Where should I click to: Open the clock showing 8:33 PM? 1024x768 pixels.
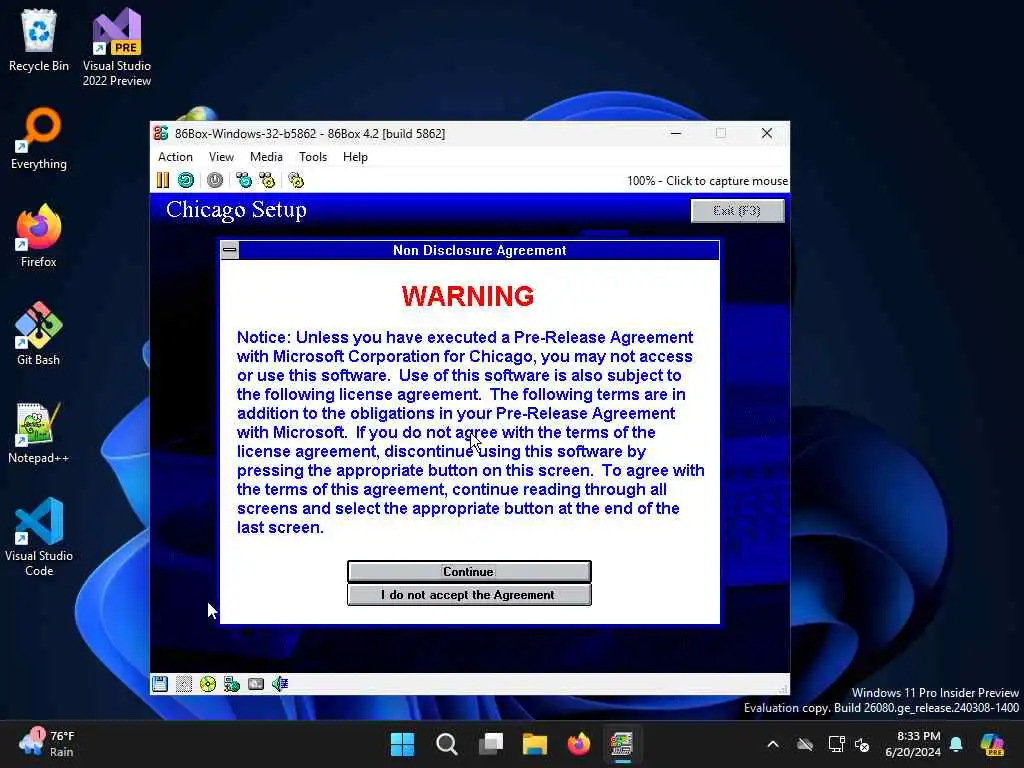click(x=913, y=744)
